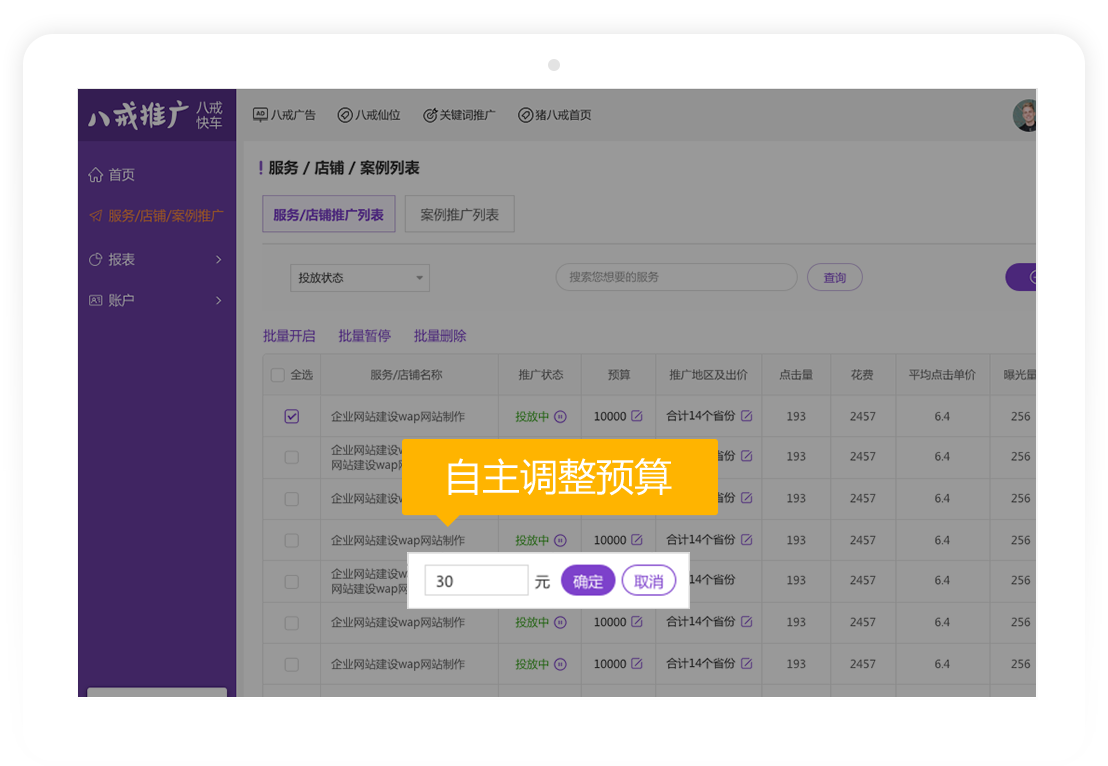Check the second row's checkbox
The height and width of the screenshot is (766, 1108).
coord(292,457)
